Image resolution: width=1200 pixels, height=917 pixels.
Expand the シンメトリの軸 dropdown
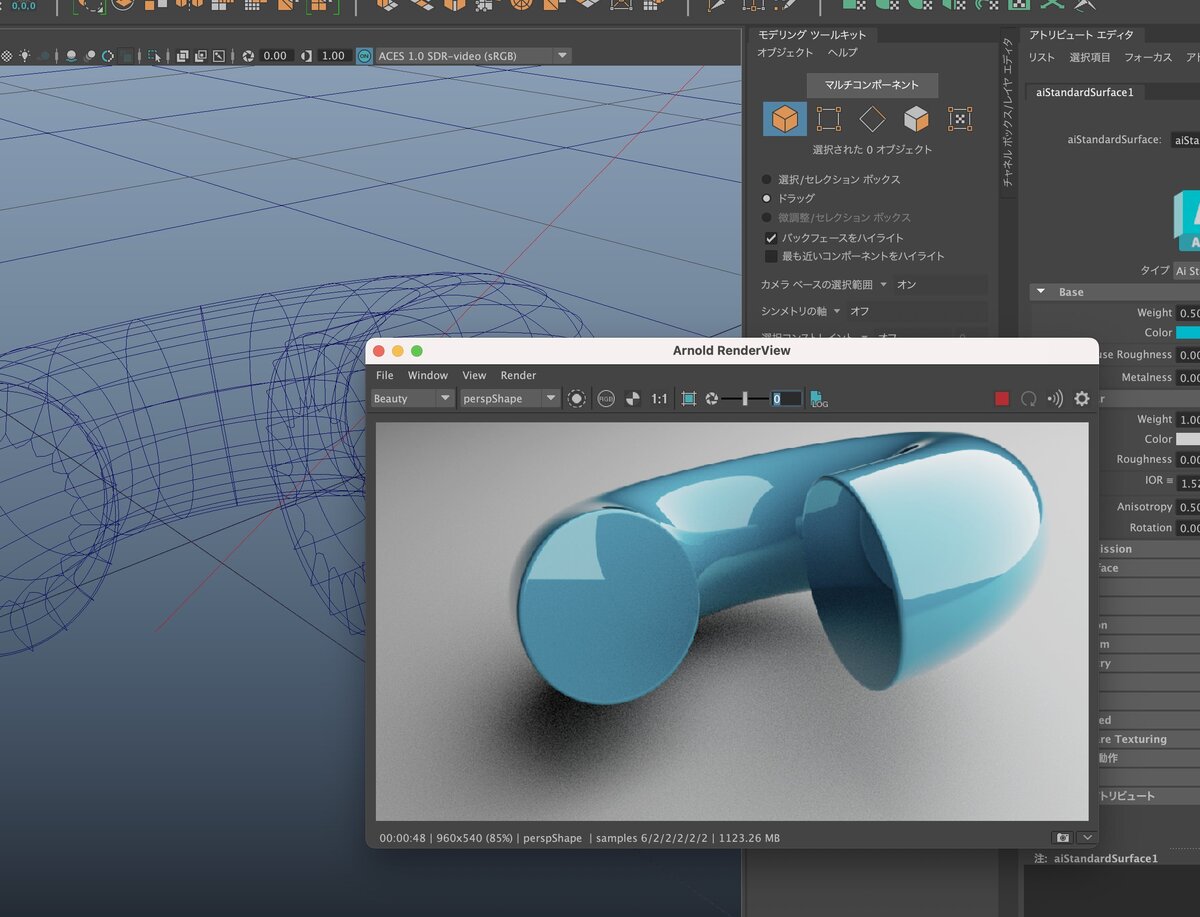[x=837, y=311]
